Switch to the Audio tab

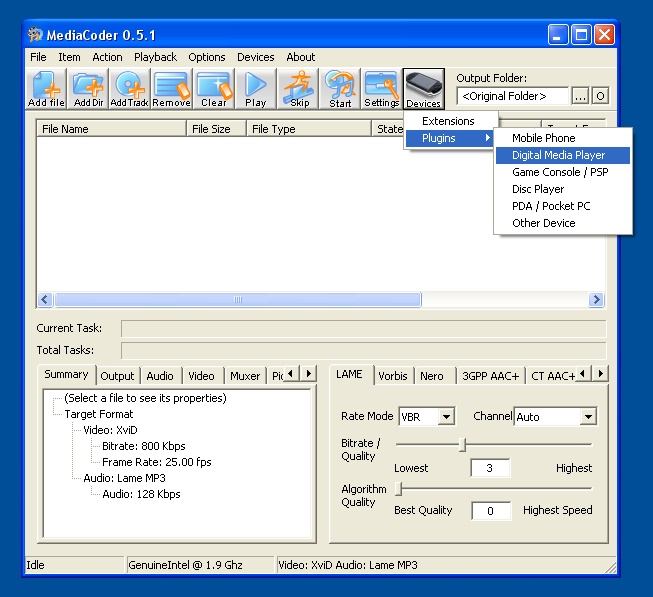[160, 376]
